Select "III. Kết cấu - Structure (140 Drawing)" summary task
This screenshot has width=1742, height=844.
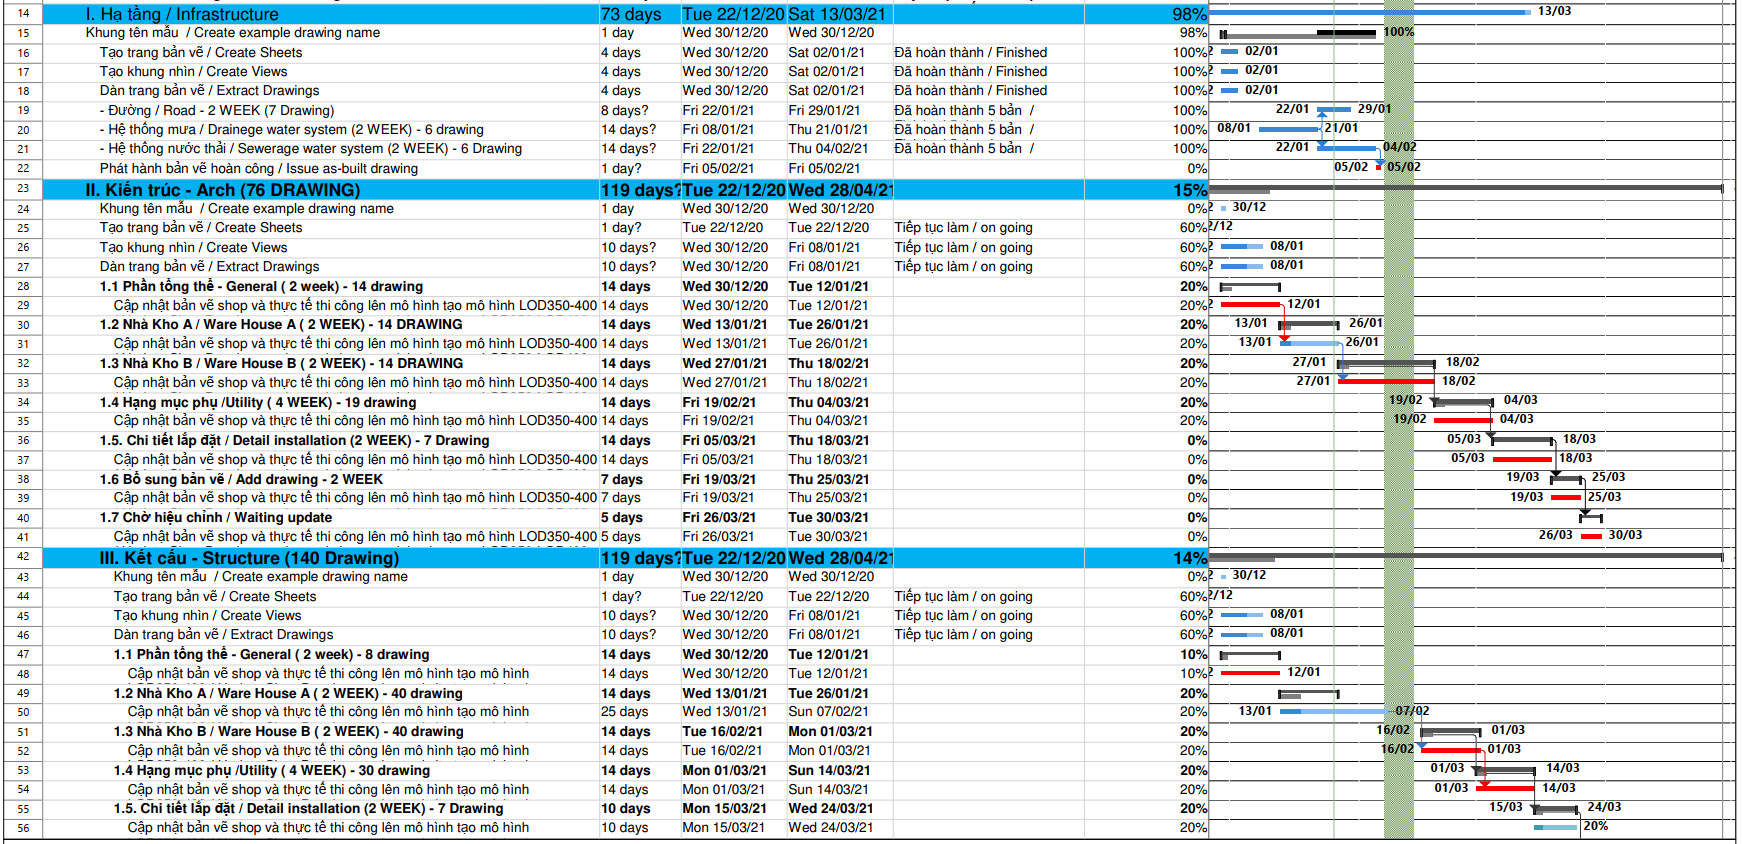click(x=249, y=558)
